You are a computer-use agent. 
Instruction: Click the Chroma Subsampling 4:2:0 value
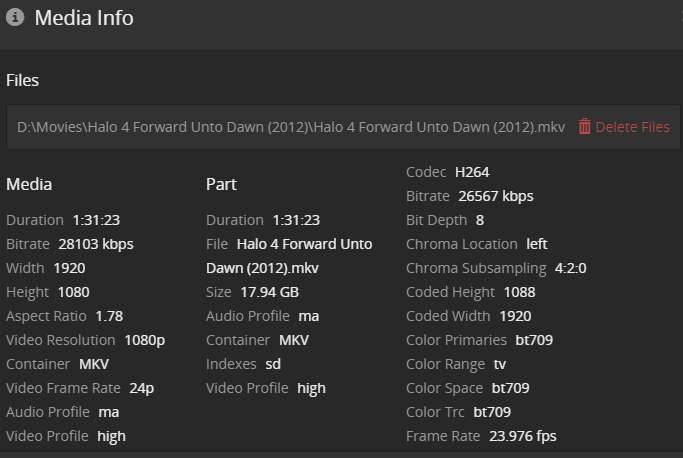click(x=570, y=268)
